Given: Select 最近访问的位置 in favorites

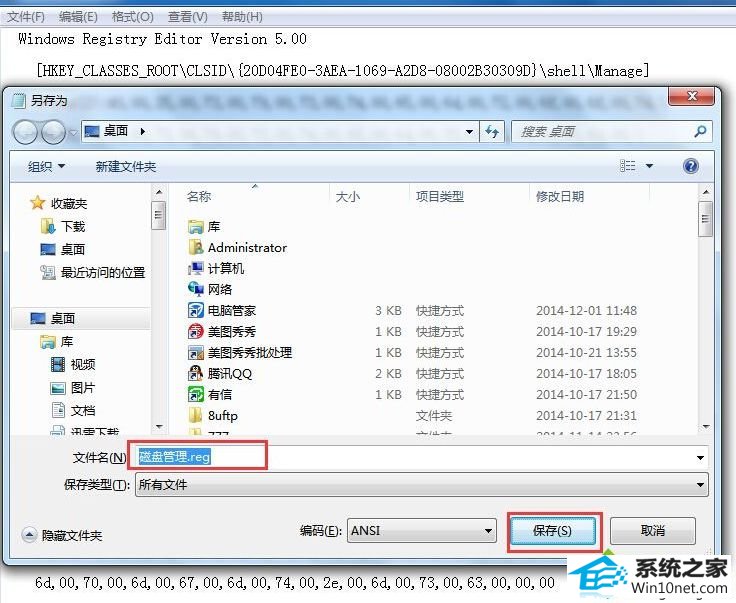Looking at the screenshot, I should [92, 272].
